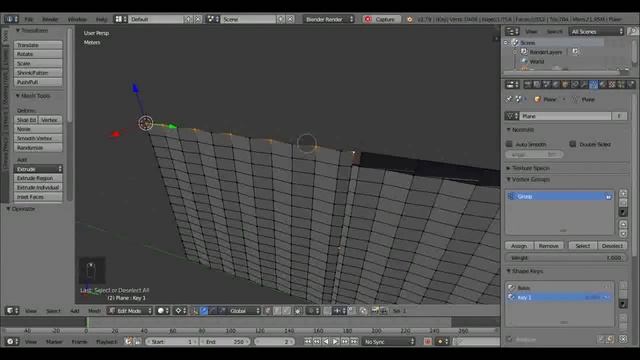Click the Timeline editor type icon

pyautogui.click(x=12, y=342)
